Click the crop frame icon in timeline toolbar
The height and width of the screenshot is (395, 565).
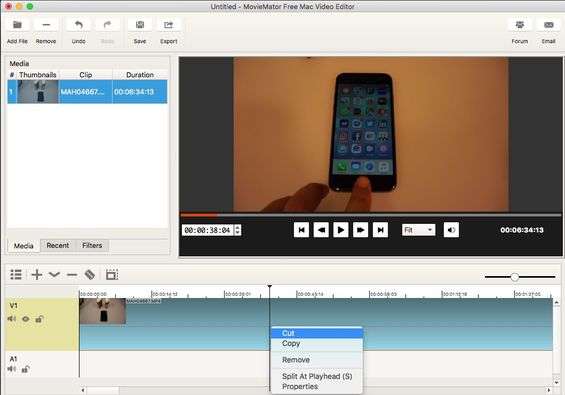[112, 275]
